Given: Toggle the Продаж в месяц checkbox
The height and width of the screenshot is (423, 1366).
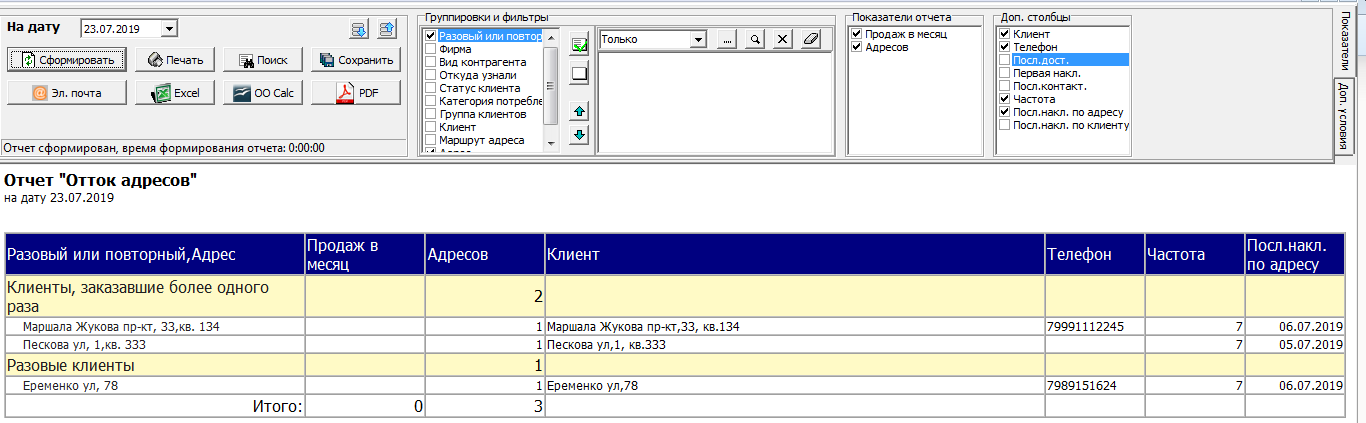Looking at the screenshot, I should click(x=856, y=34).
